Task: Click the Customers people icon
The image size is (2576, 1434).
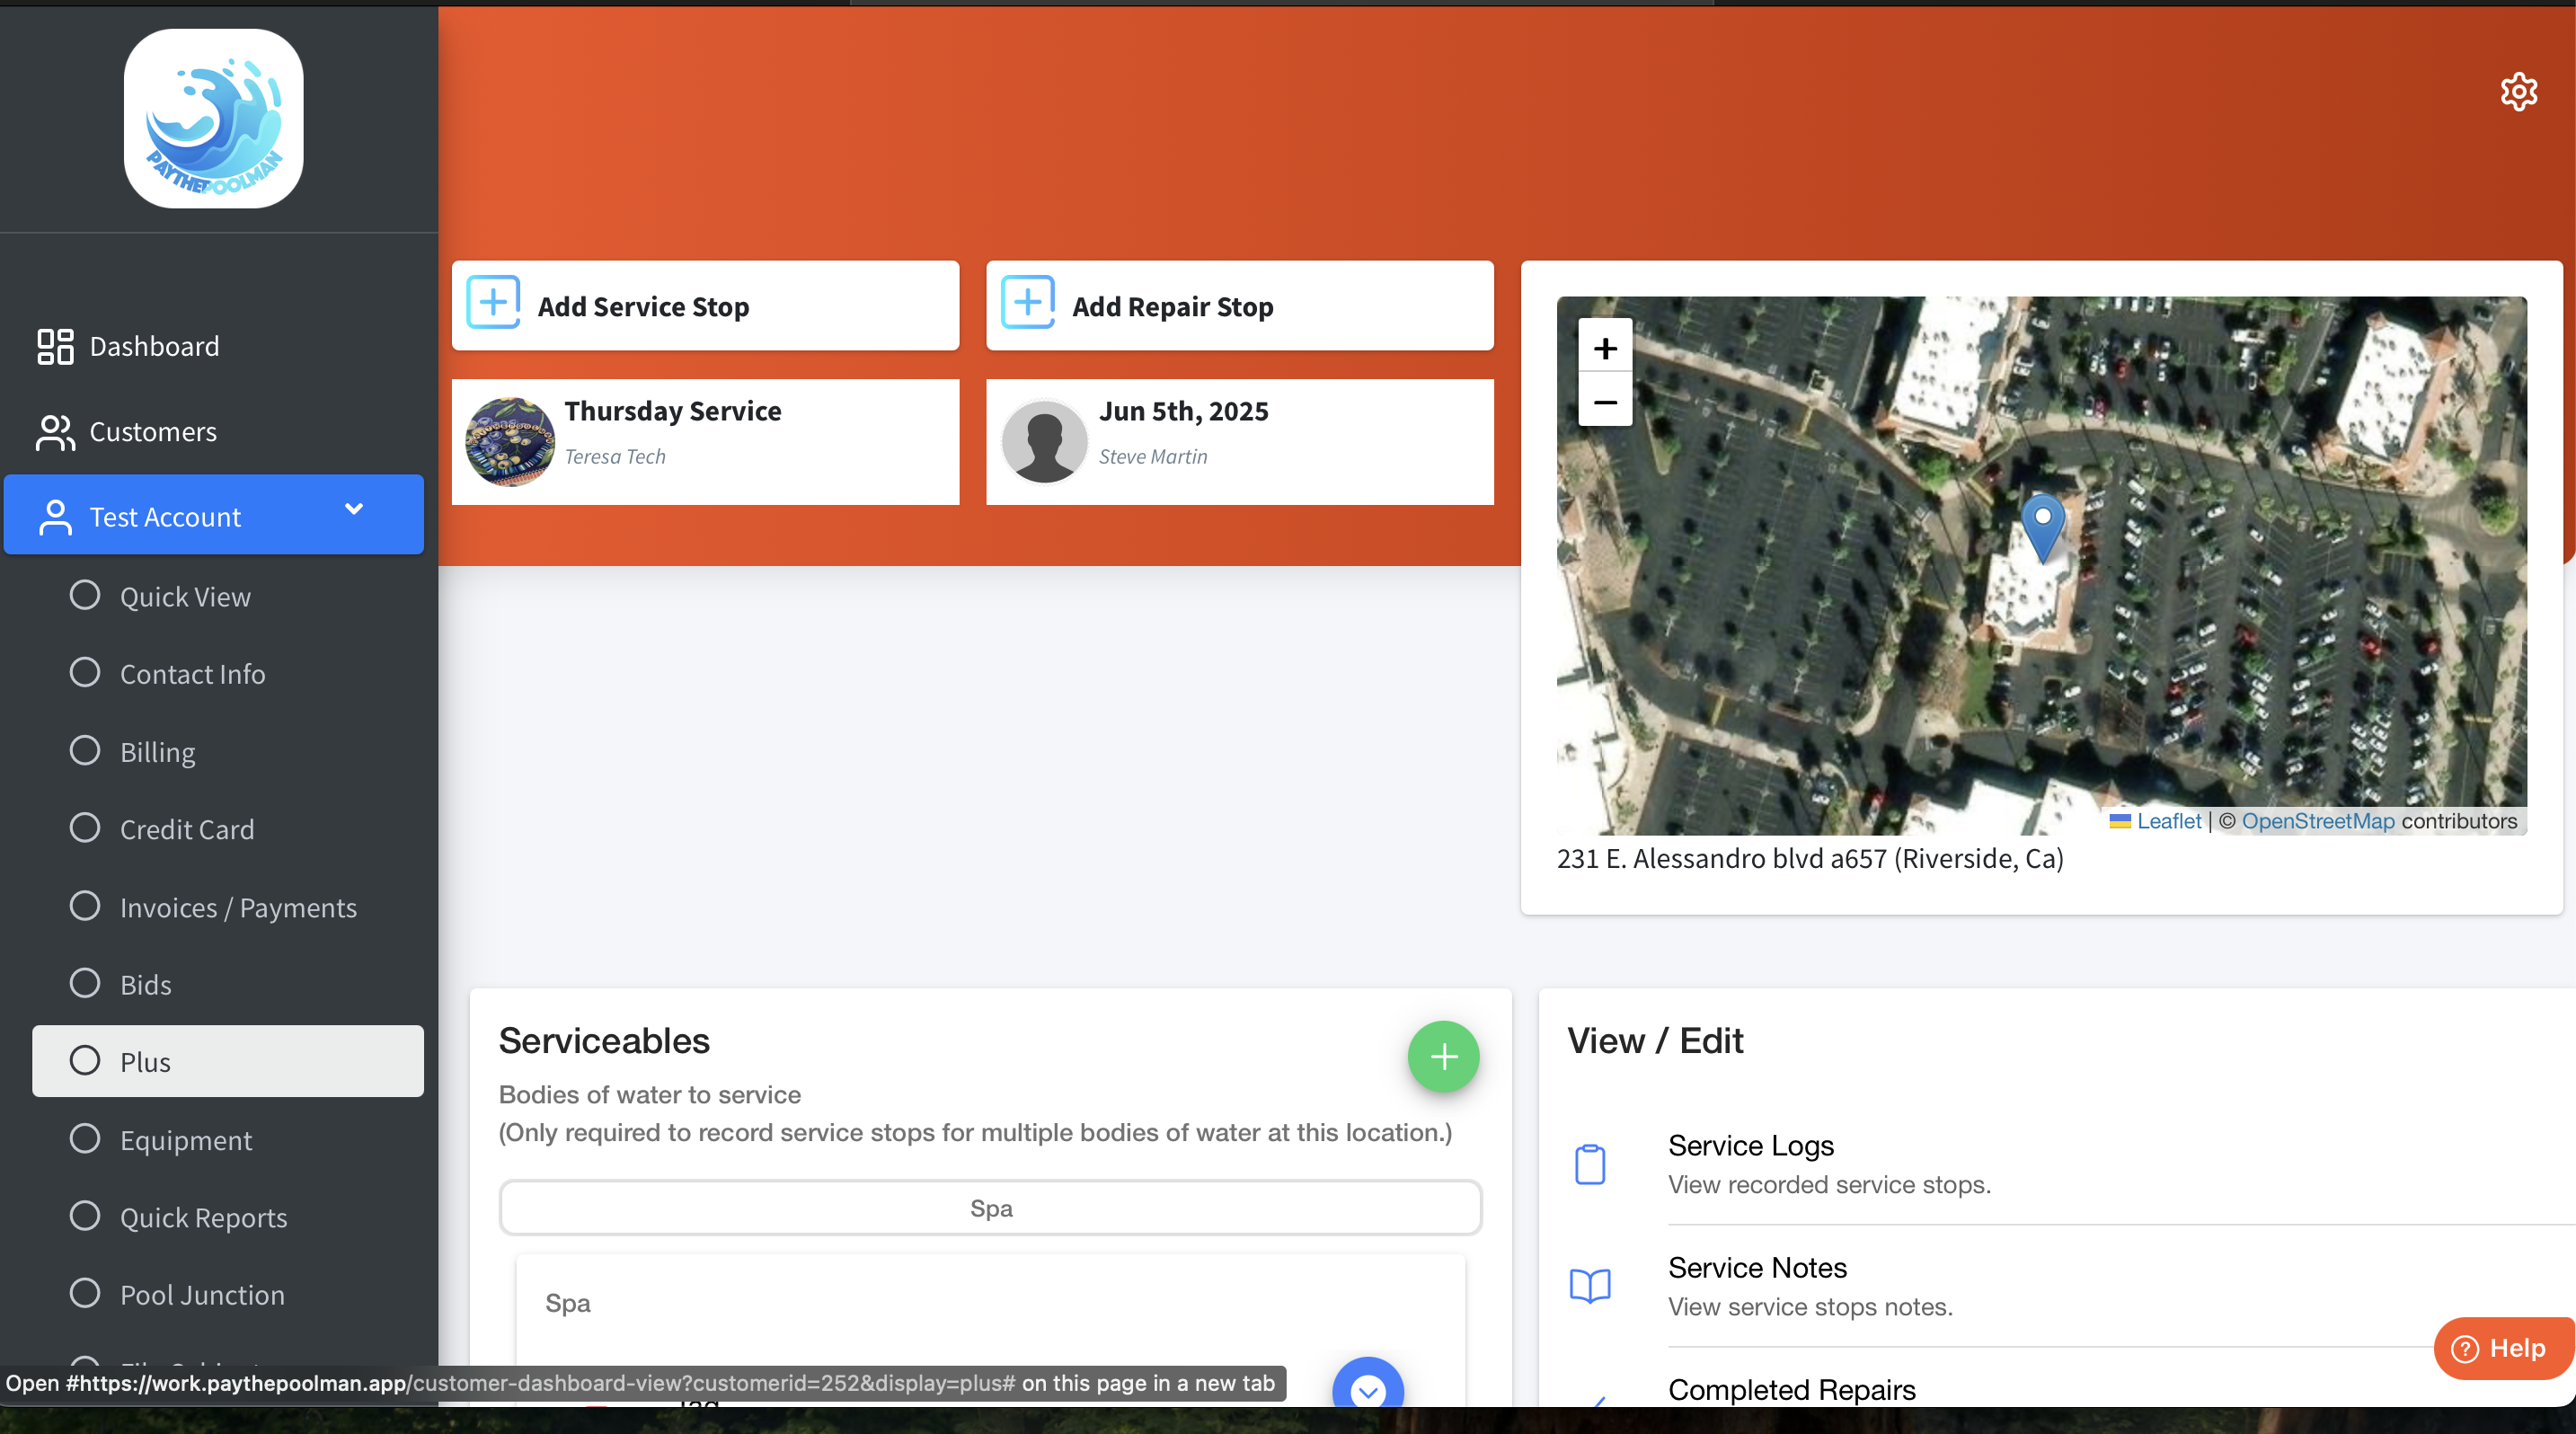Action: click(55, 432)
